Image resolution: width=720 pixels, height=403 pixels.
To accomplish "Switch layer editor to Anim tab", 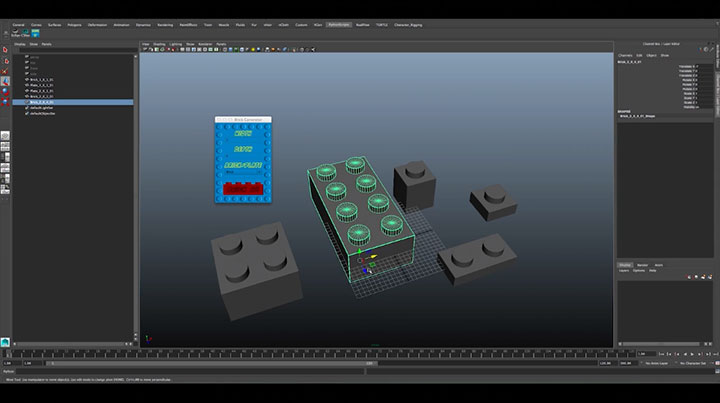I will pyautogui.click(x=658, y=265).
